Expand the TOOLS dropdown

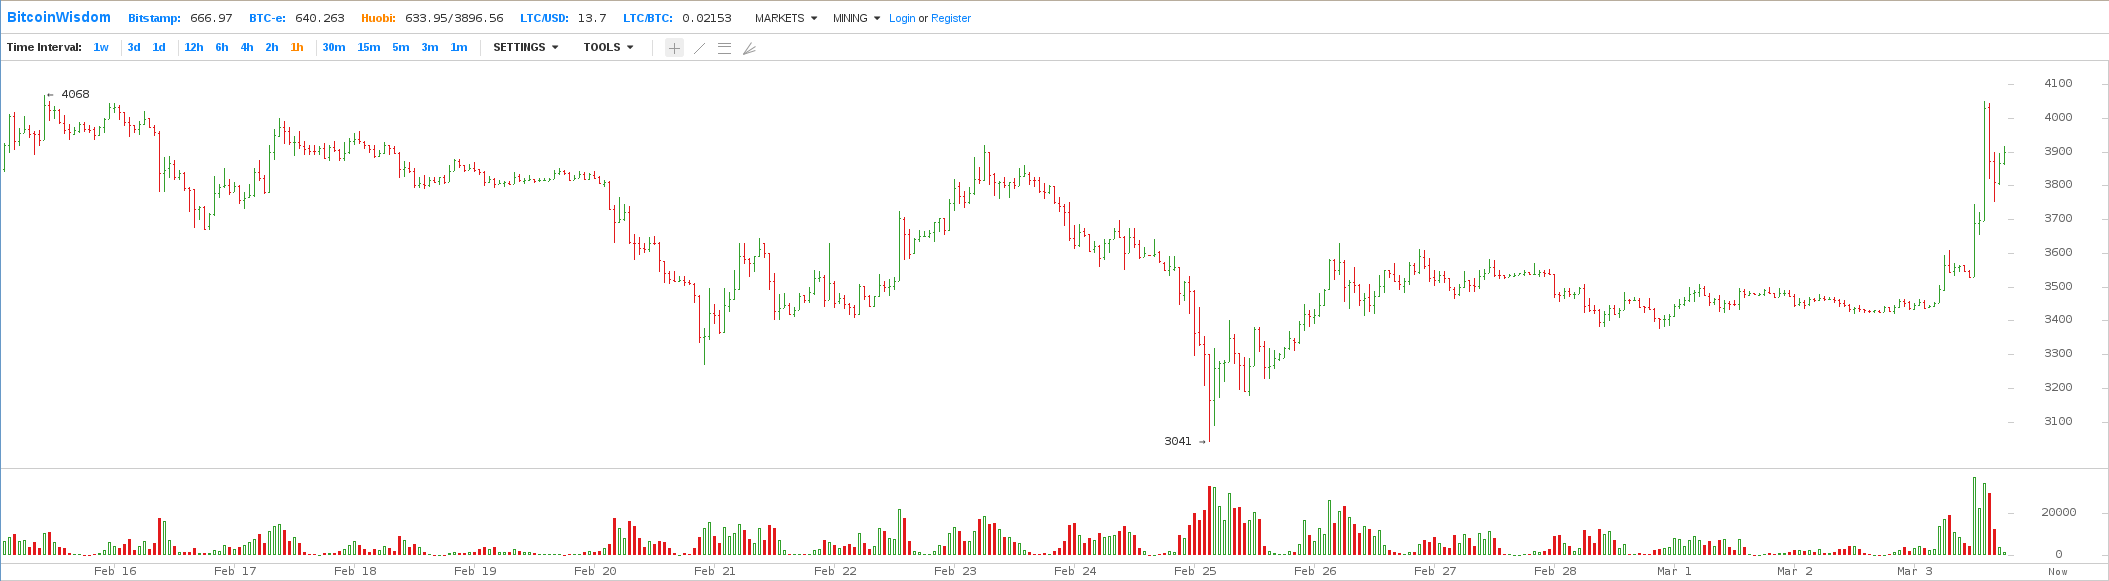click(x=608, y=47)
